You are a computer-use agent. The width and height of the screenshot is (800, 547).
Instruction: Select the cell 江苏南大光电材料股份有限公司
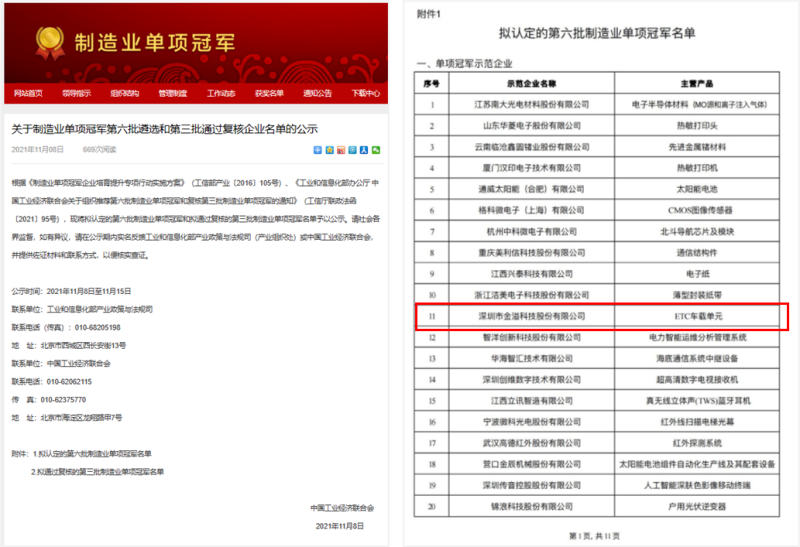click(x=532, y=105)
